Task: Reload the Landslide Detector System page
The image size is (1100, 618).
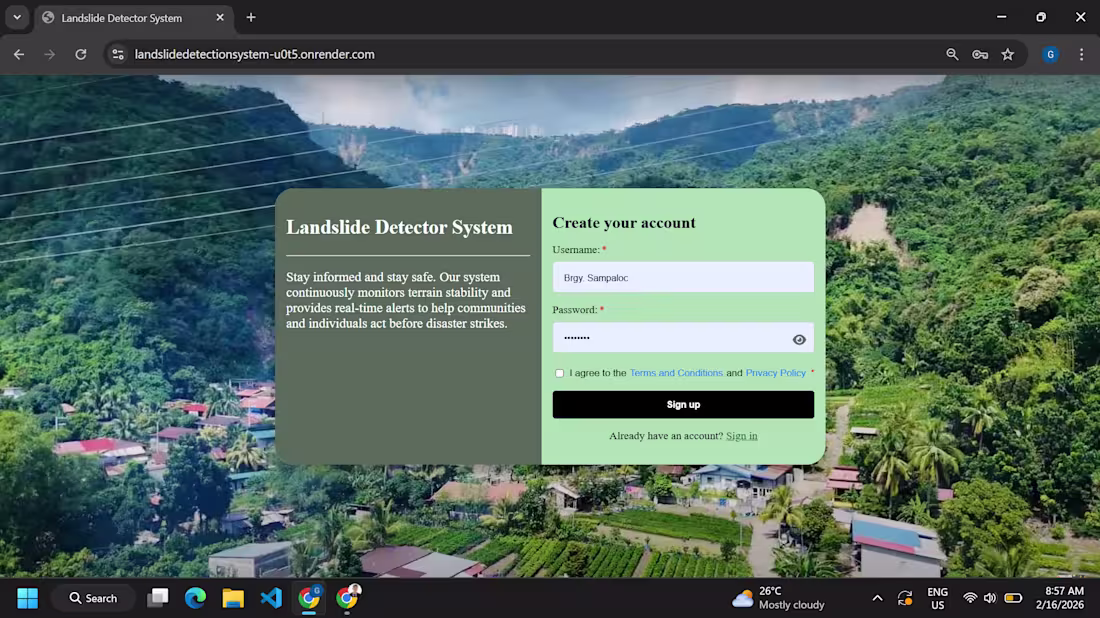Action: click(x=81, y=54)
